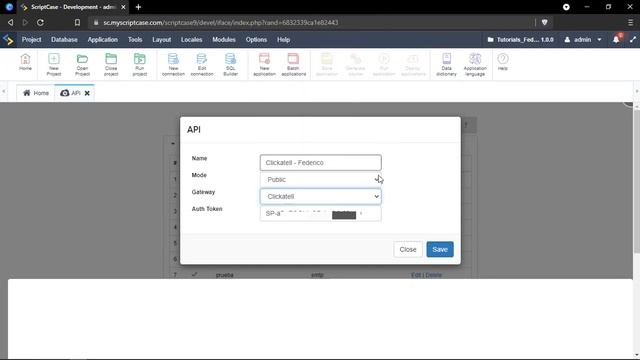
Task: Open browser hamburger menu
Action: [630, 22]
